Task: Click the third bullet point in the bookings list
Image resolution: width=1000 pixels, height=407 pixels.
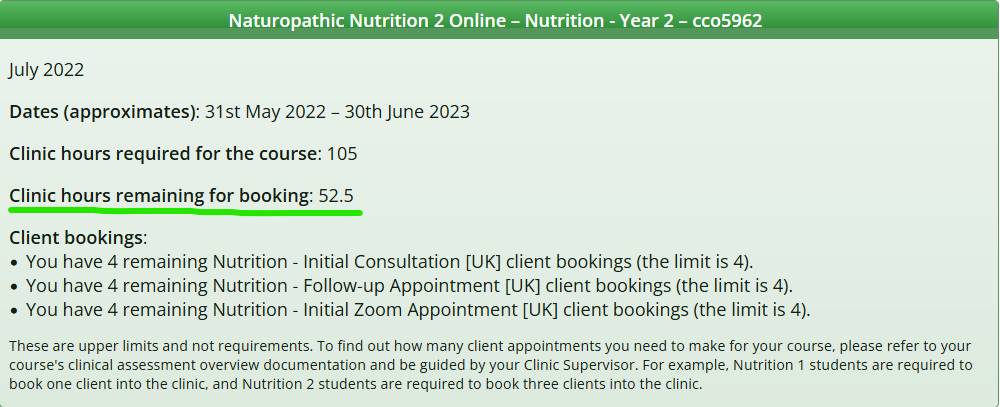Action: coord(15,311)
